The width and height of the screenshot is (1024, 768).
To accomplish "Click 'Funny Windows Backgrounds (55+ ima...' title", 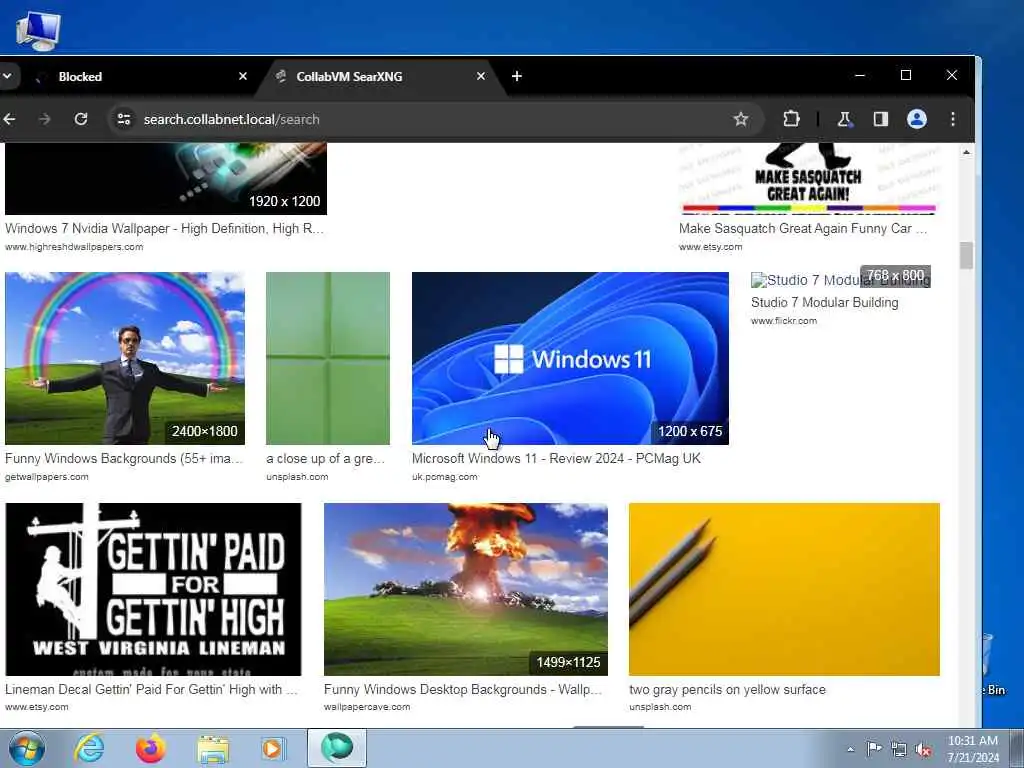I will pos(123,458).
